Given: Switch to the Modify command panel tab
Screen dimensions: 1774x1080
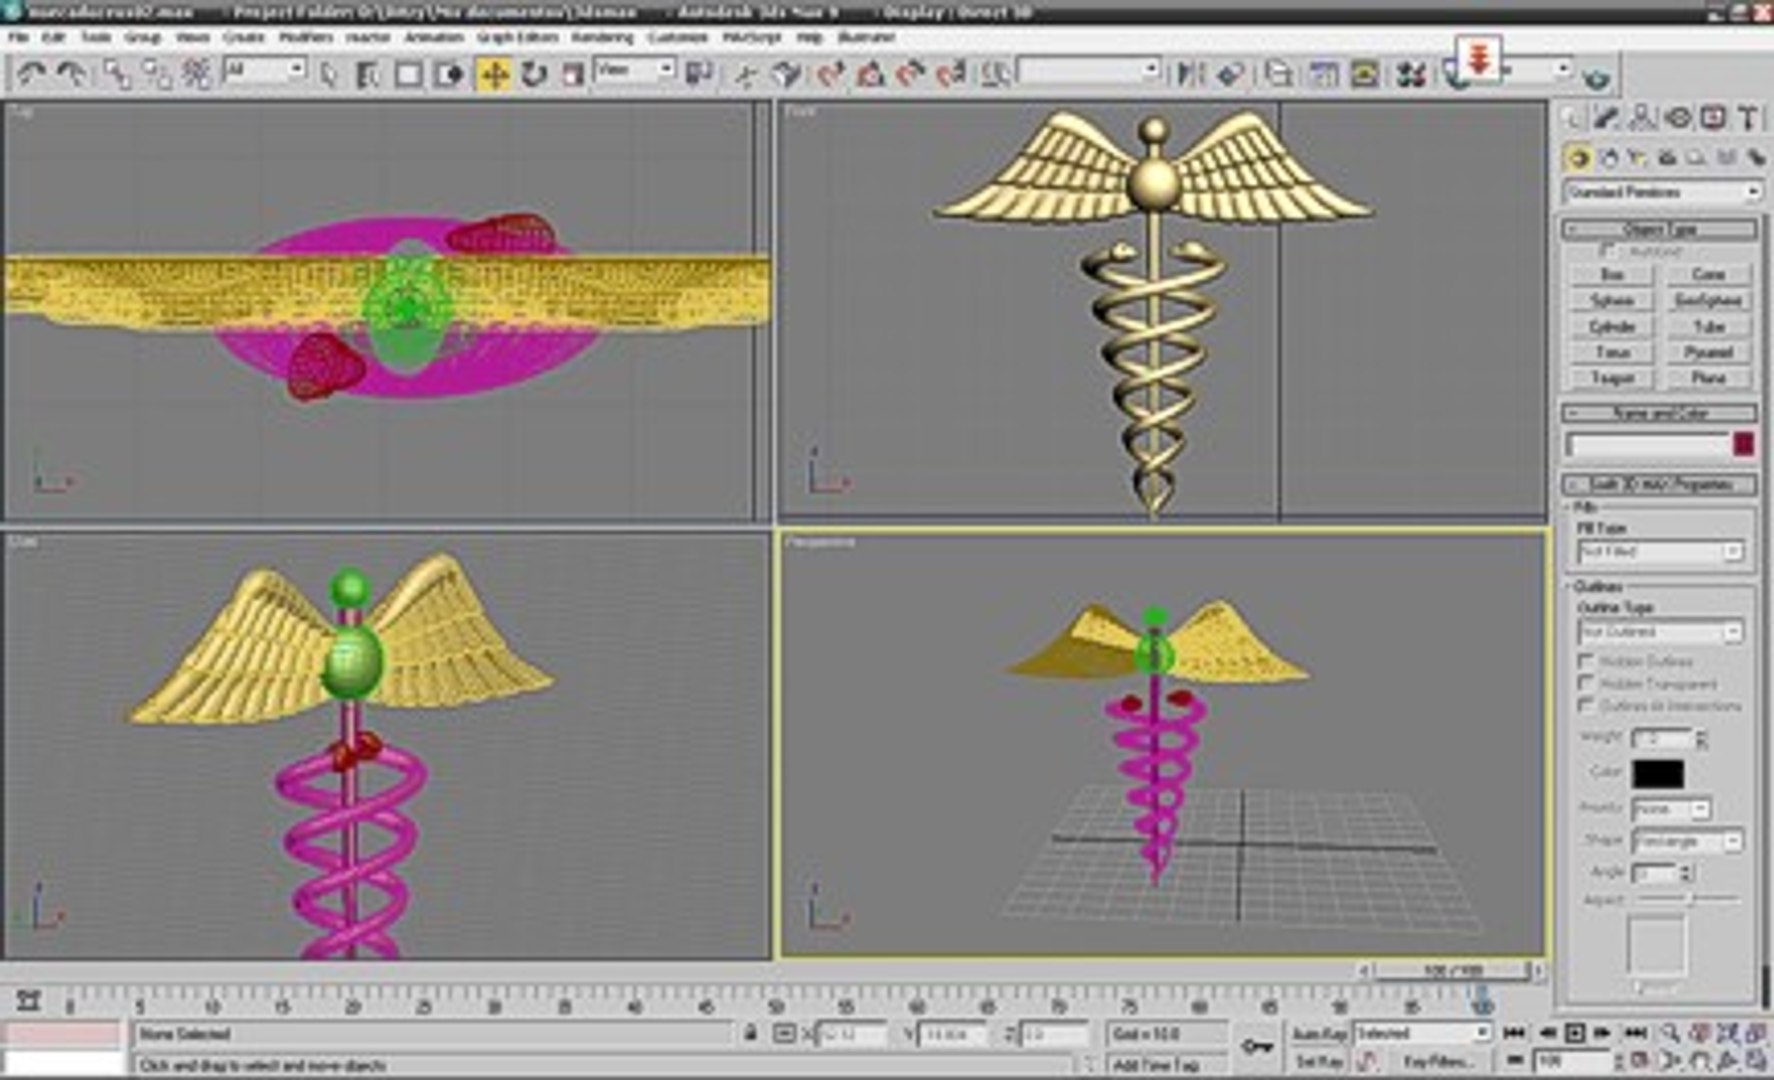Looking at the screenshot, I should [x=1607, y=118].
